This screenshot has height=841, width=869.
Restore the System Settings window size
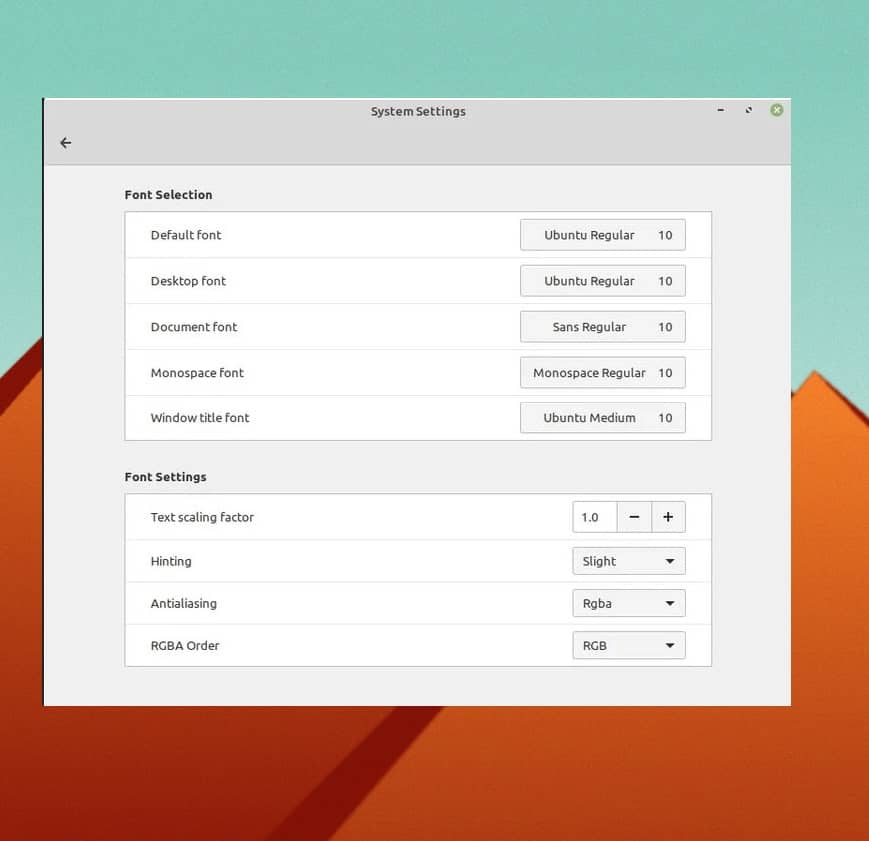tap(749, 110)
